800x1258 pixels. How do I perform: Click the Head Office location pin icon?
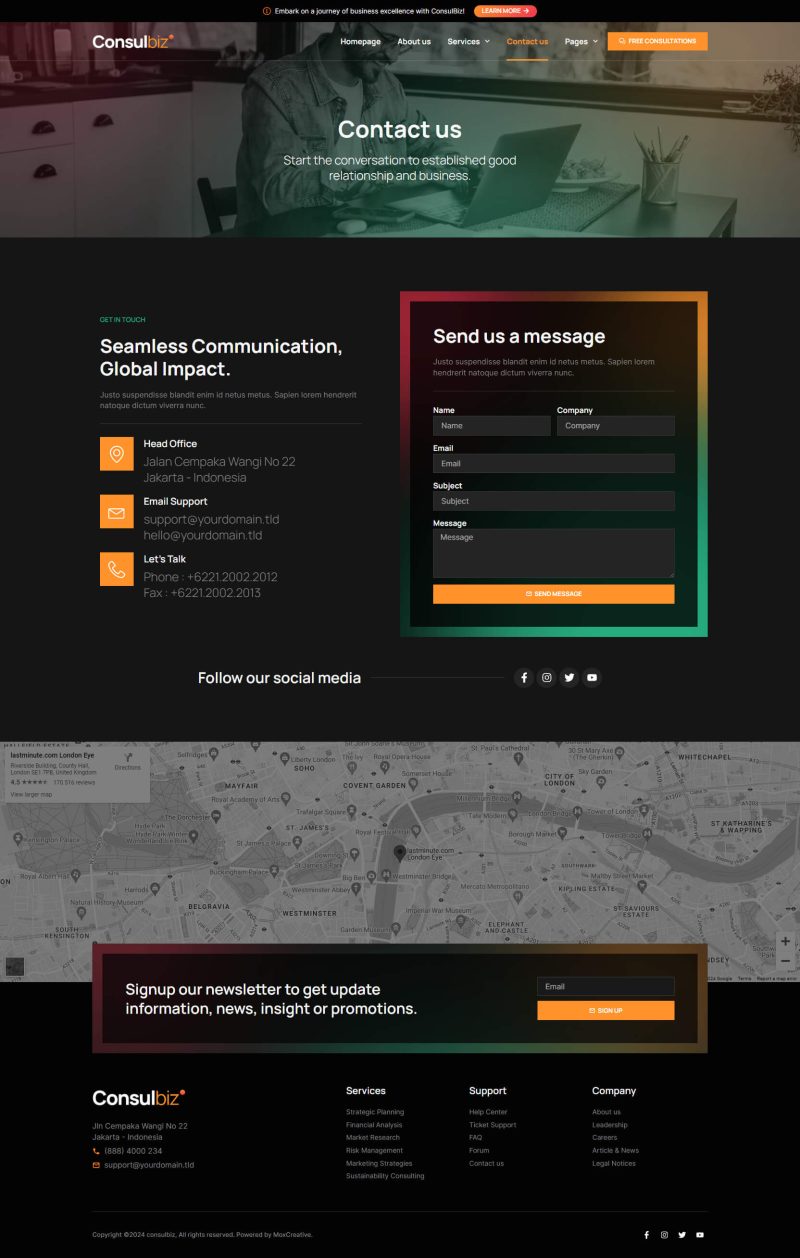pos(116,454)
